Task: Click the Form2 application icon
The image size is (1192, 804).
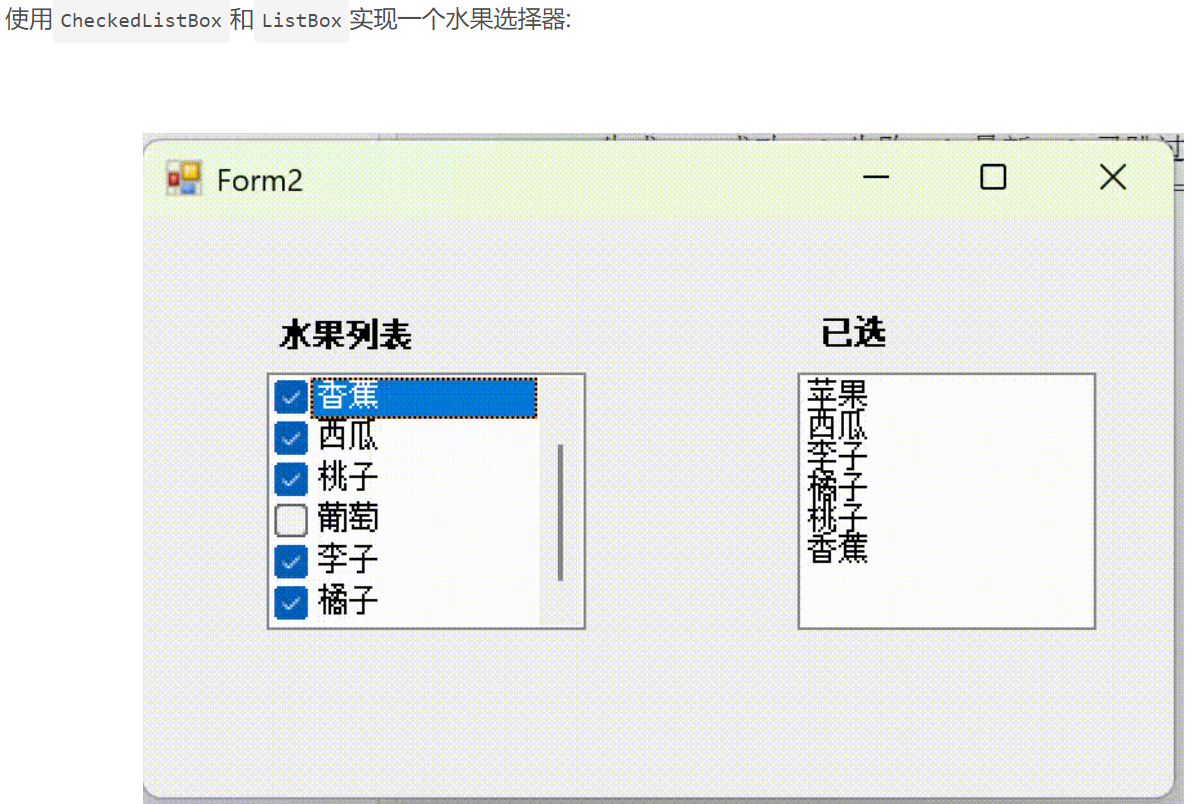Action: [x=184, y=179]
